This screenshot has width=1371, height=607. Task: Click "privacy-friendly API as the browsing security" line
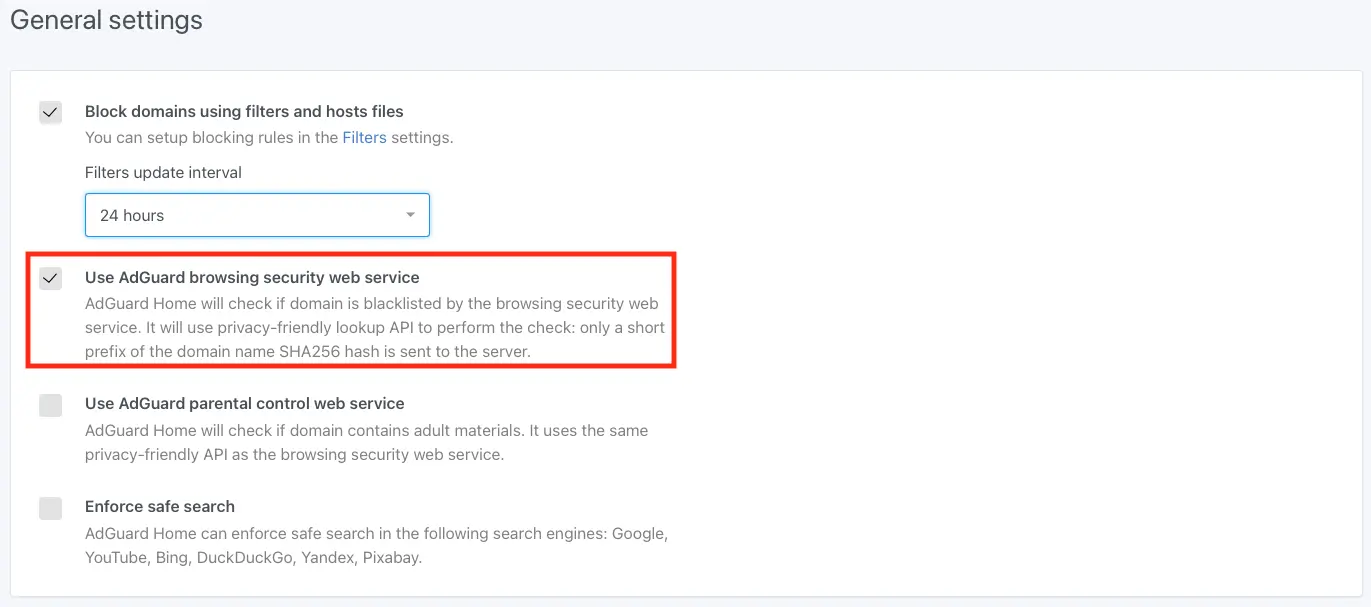(293, 455)
